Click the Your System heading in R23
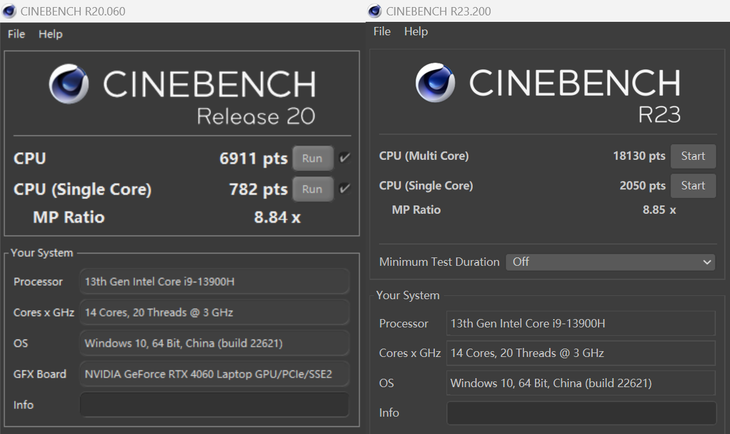This screenshot has height=434, width=730. tap(408, 295)
